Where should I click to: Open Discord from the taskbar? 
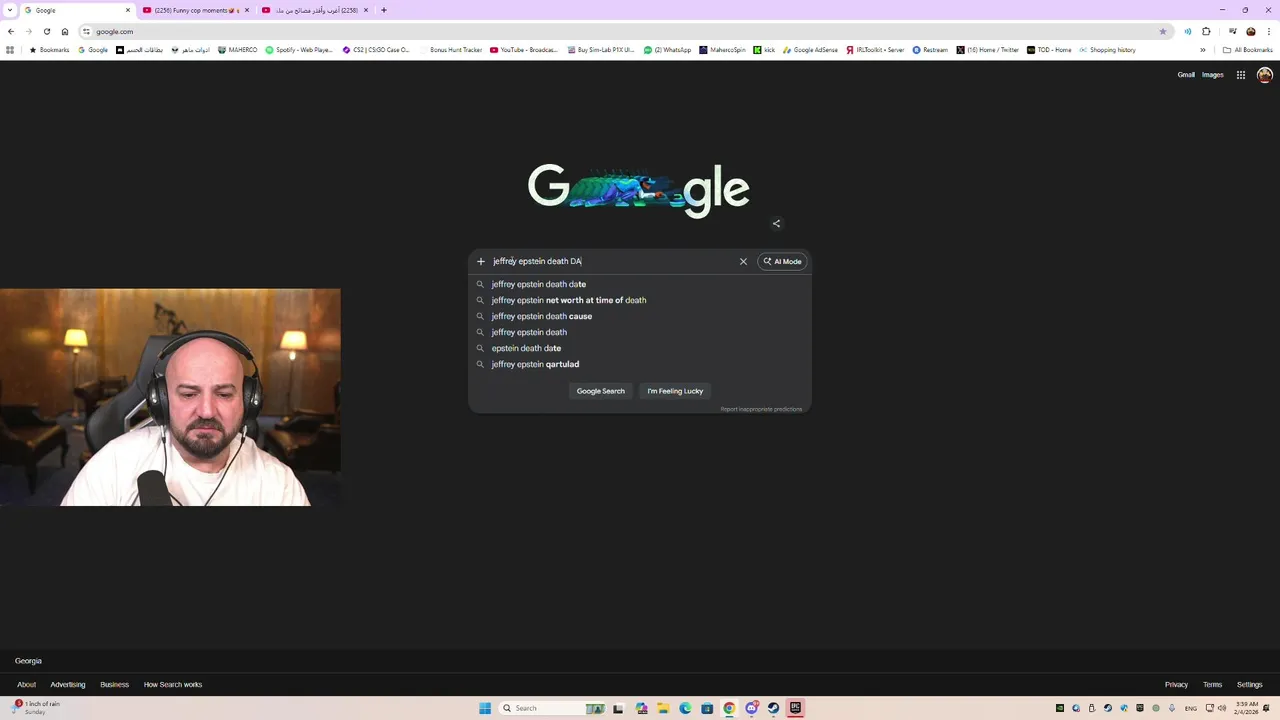(x=751, y=708)
